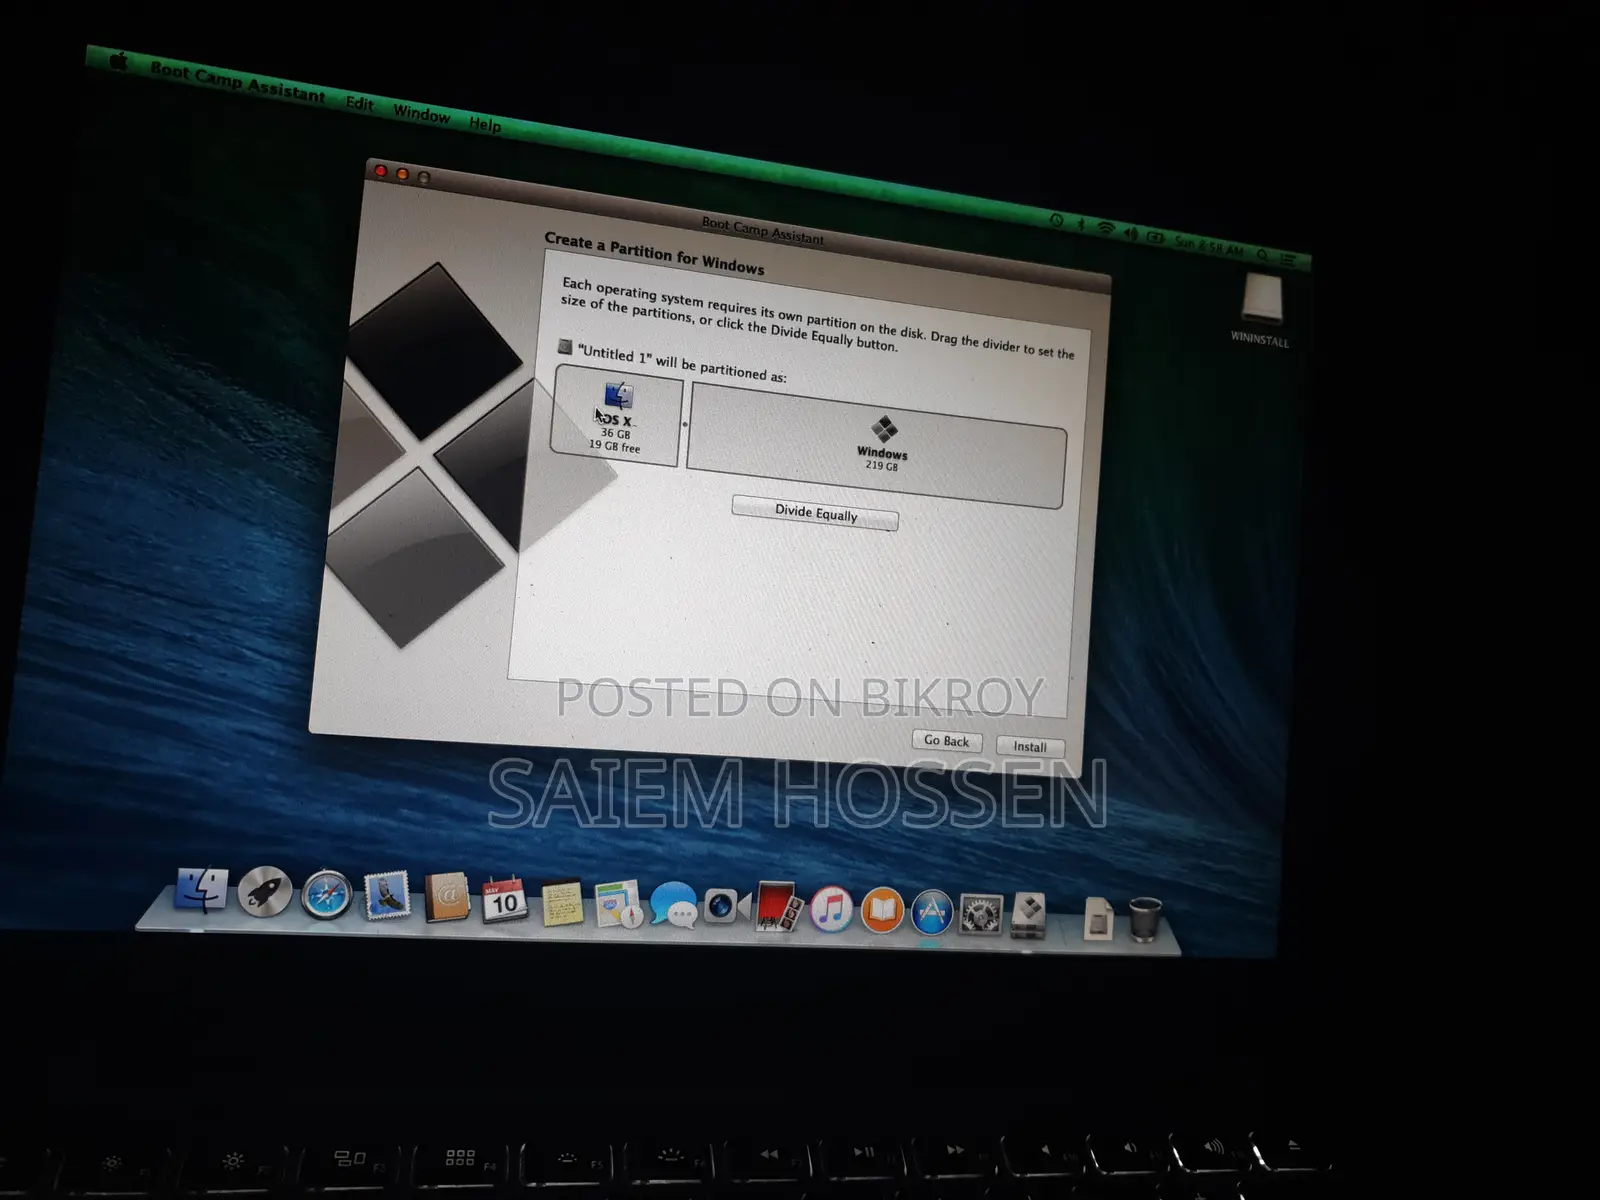The height and width of the screenshot is (1200, 1600).
Task: Open Contacts address book in Dock
Action: [x=446, y=898]
